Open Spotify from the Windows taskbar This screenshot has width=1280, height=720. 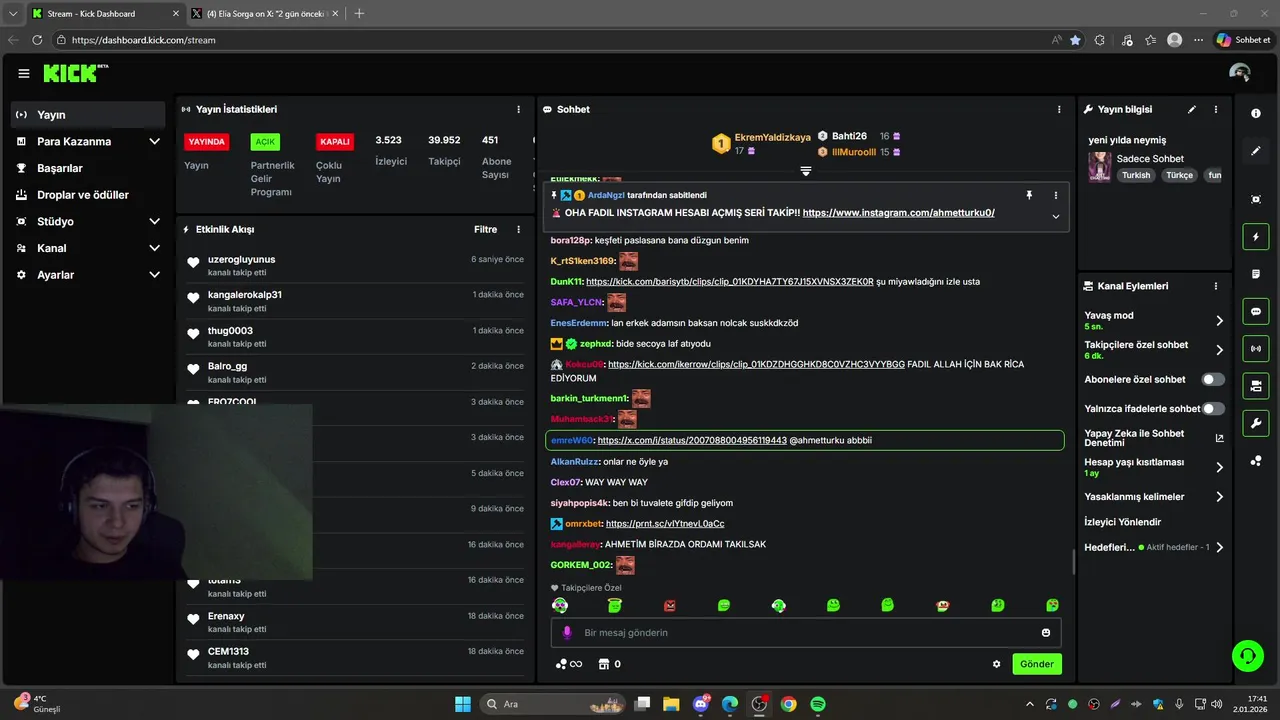point(818,704)
